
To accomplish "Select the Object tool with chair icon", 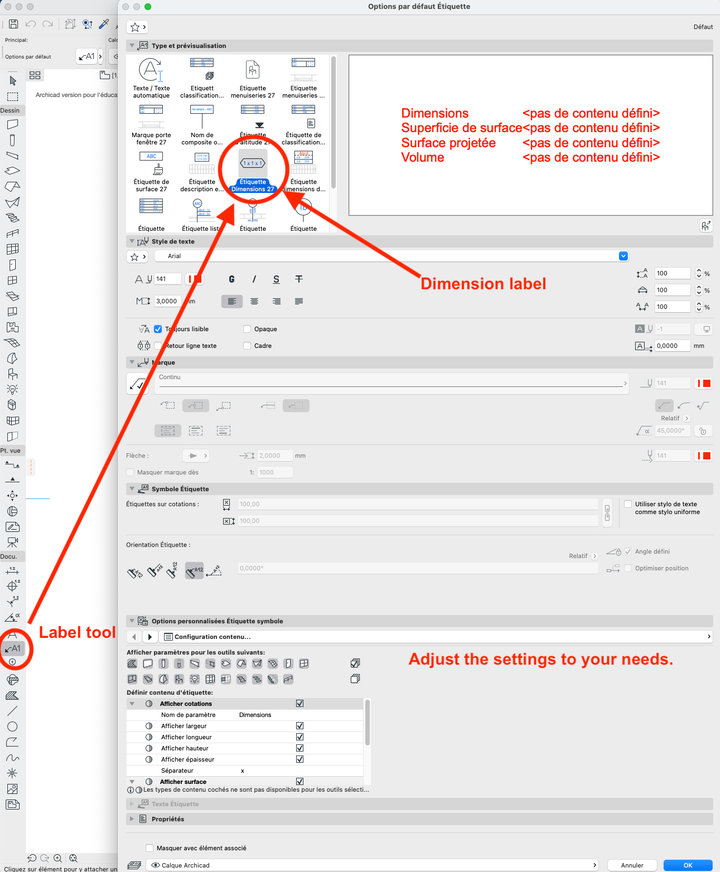I will click(x=12, y=374).
